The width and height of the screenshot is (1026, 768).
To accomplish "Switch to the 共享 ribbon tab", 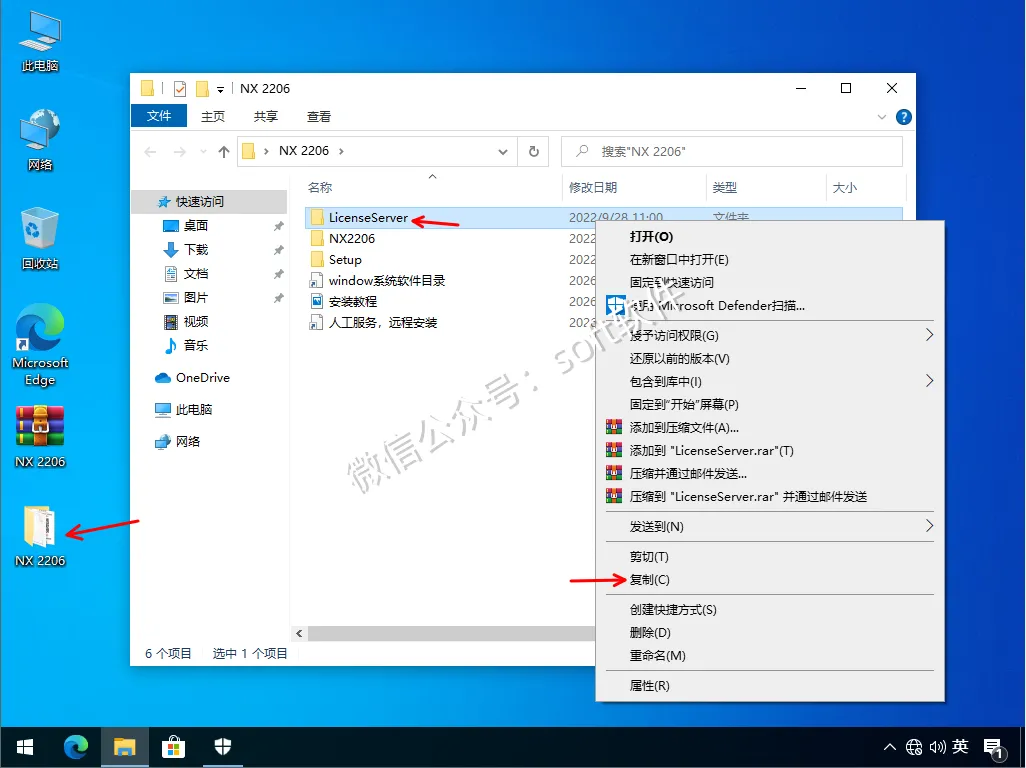I will [266, 116].
